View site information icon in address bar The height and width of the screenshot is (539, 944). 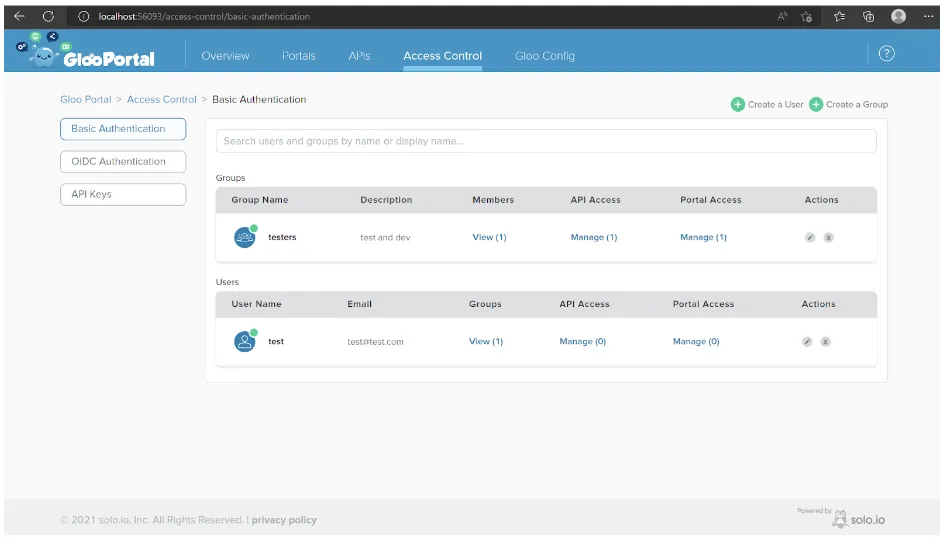coord(84,16)
